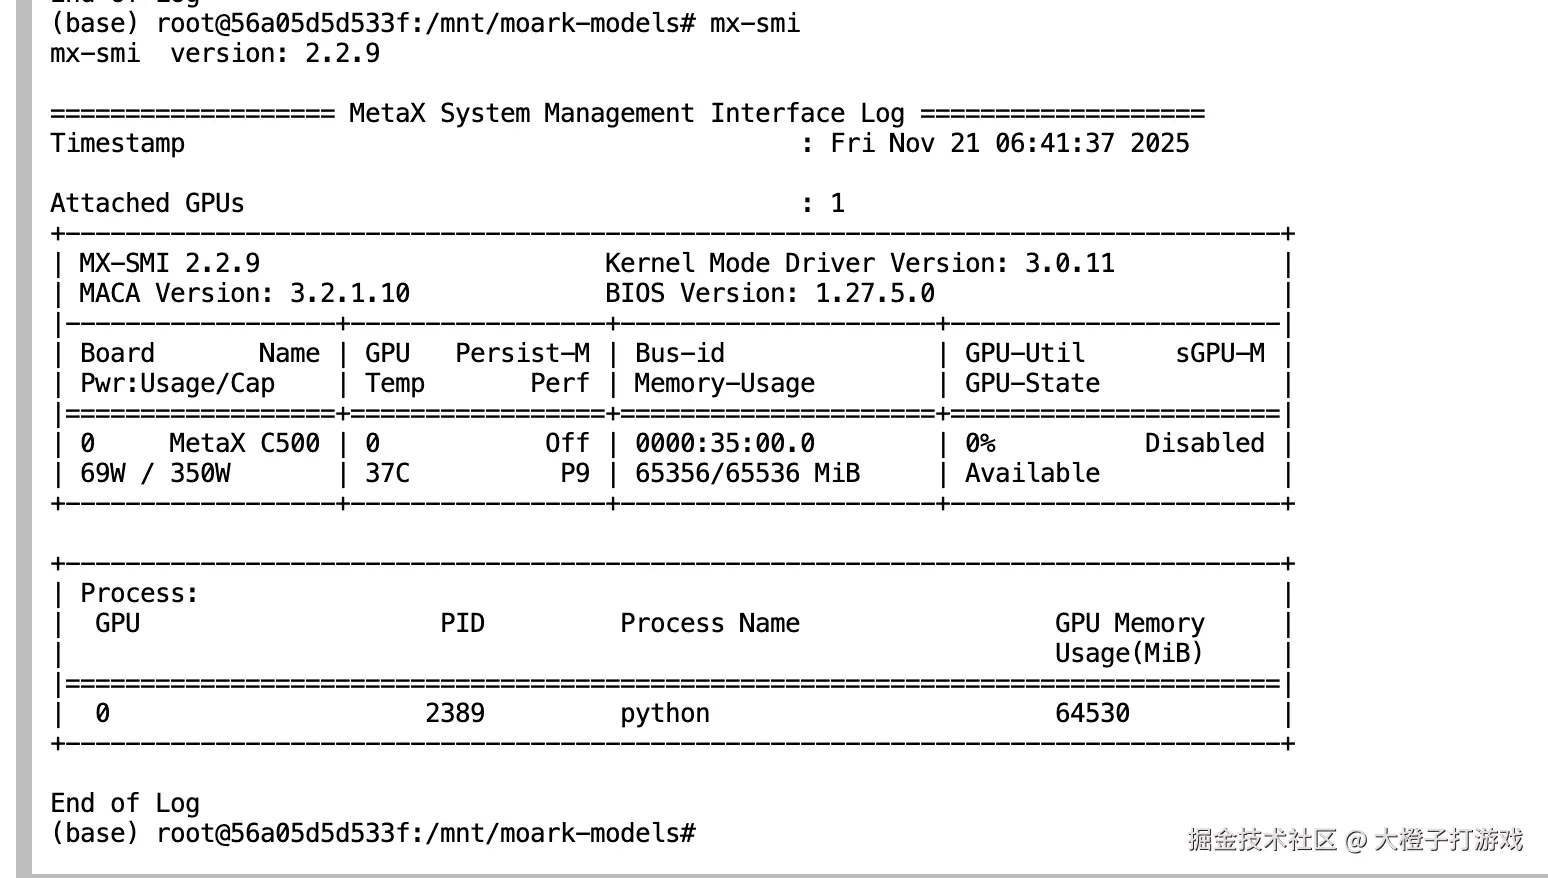This screenshot has width=1548, height=878.
Task: Click the mx-smi version 2.2.9 line
Action: point(215,53)
